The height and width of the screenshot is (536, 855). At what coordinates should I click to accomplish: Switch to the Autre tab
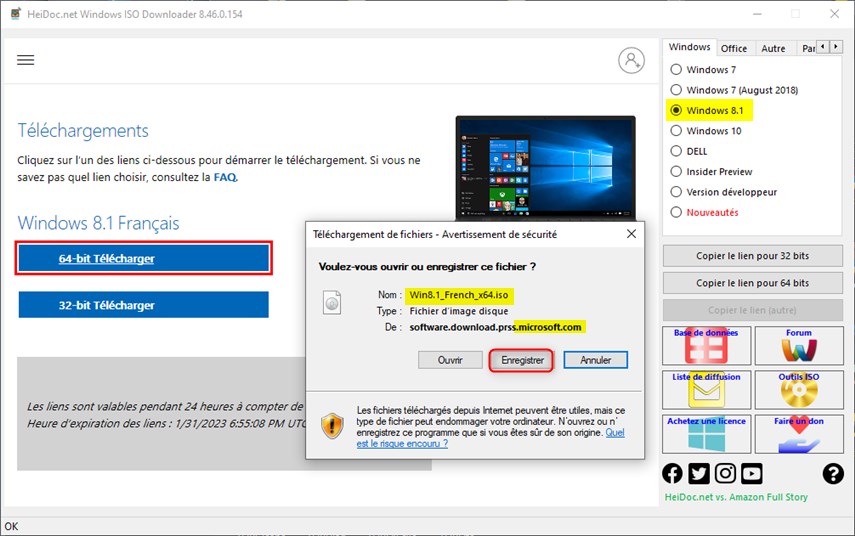773,49
